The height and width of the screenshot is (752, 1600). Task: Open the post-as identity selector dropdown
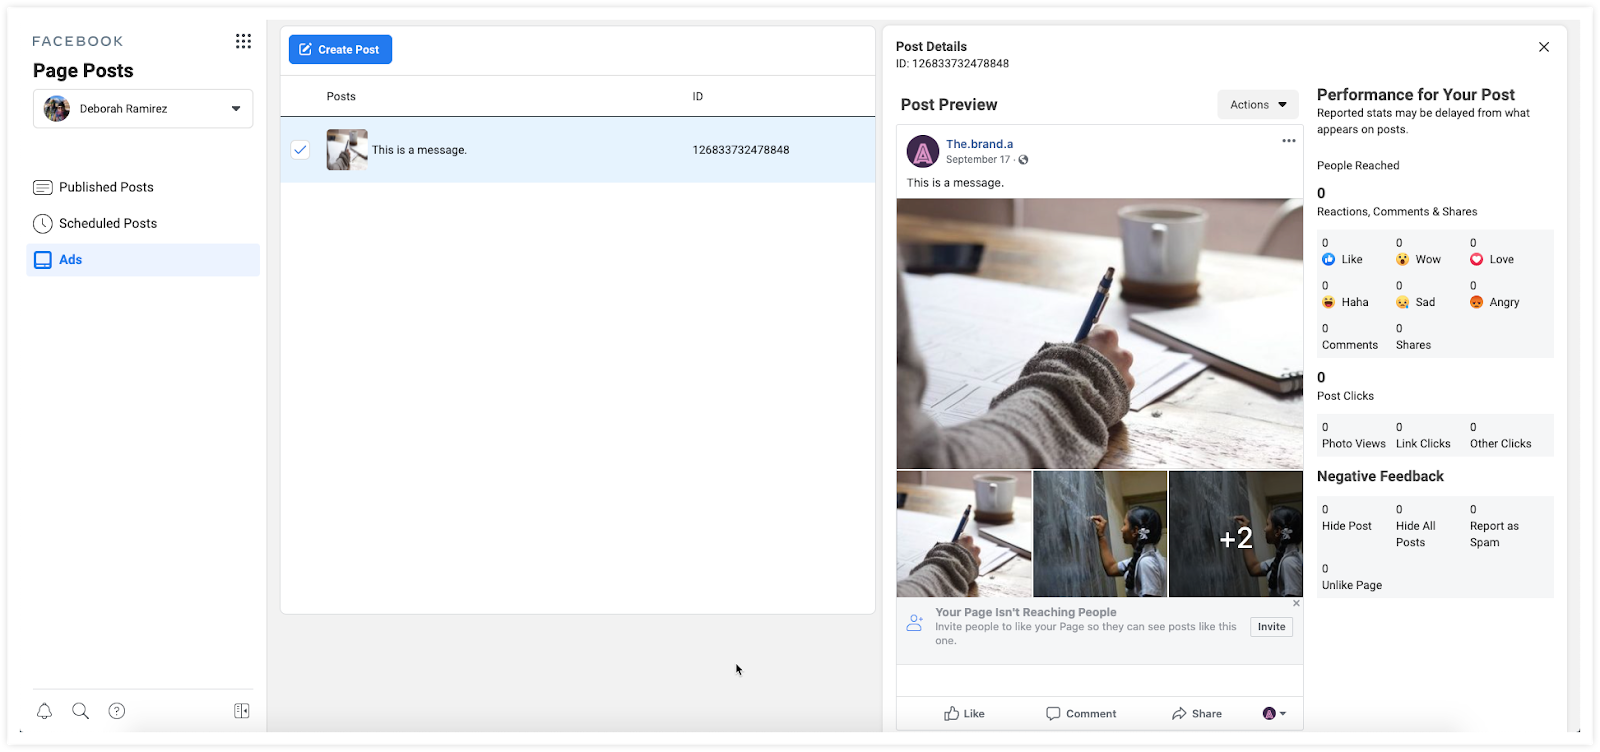pos(1274,713)
